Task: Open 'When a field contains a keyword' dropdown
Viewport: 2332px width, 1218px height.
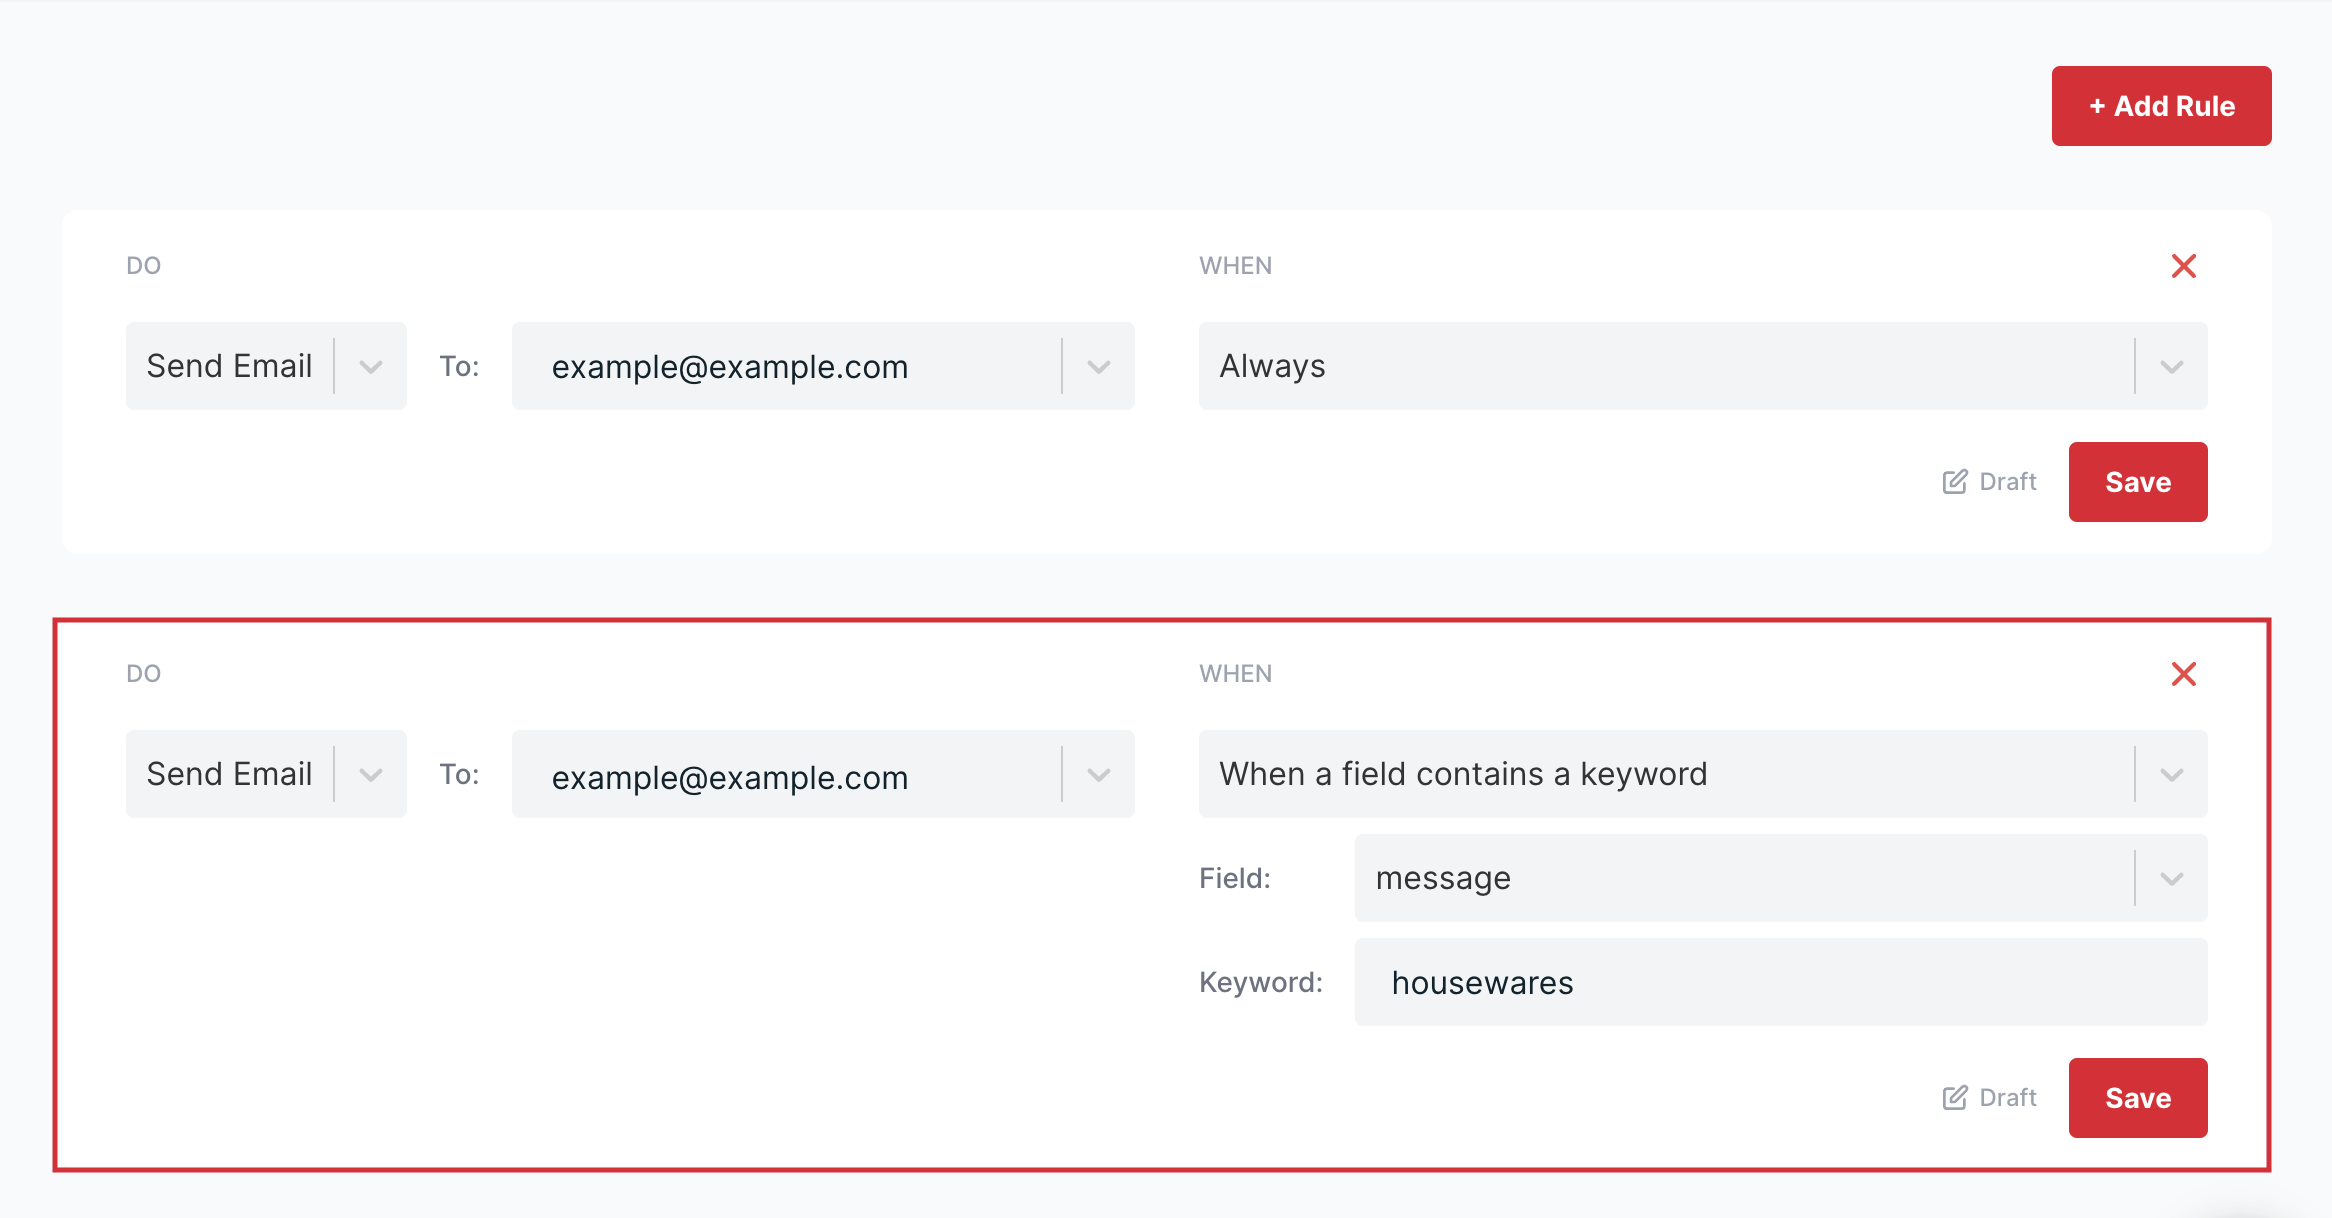Action: tap(2171, 774)
